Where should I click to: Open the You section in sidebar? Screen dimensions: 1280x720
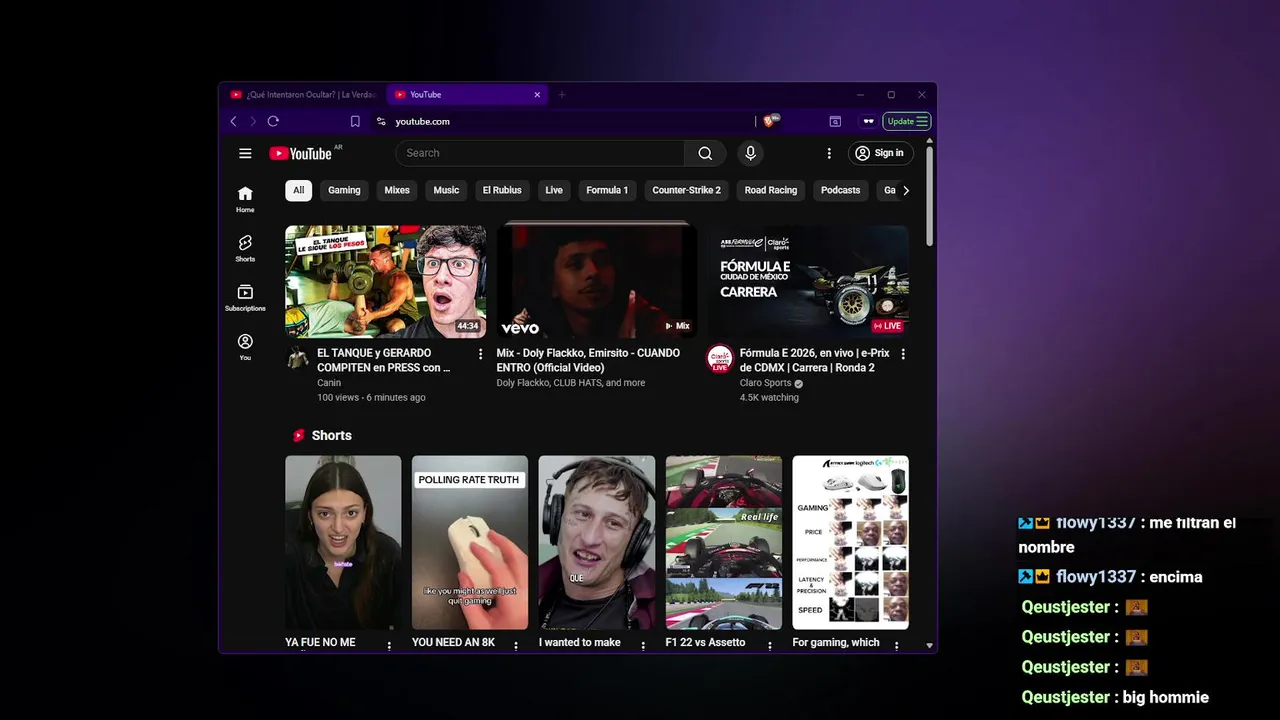click(x=245, y=347)
